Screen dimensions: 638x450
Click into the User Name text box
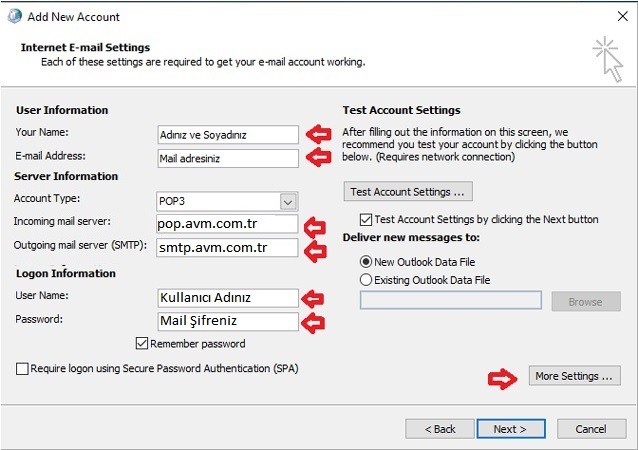[x=228, y=298]
